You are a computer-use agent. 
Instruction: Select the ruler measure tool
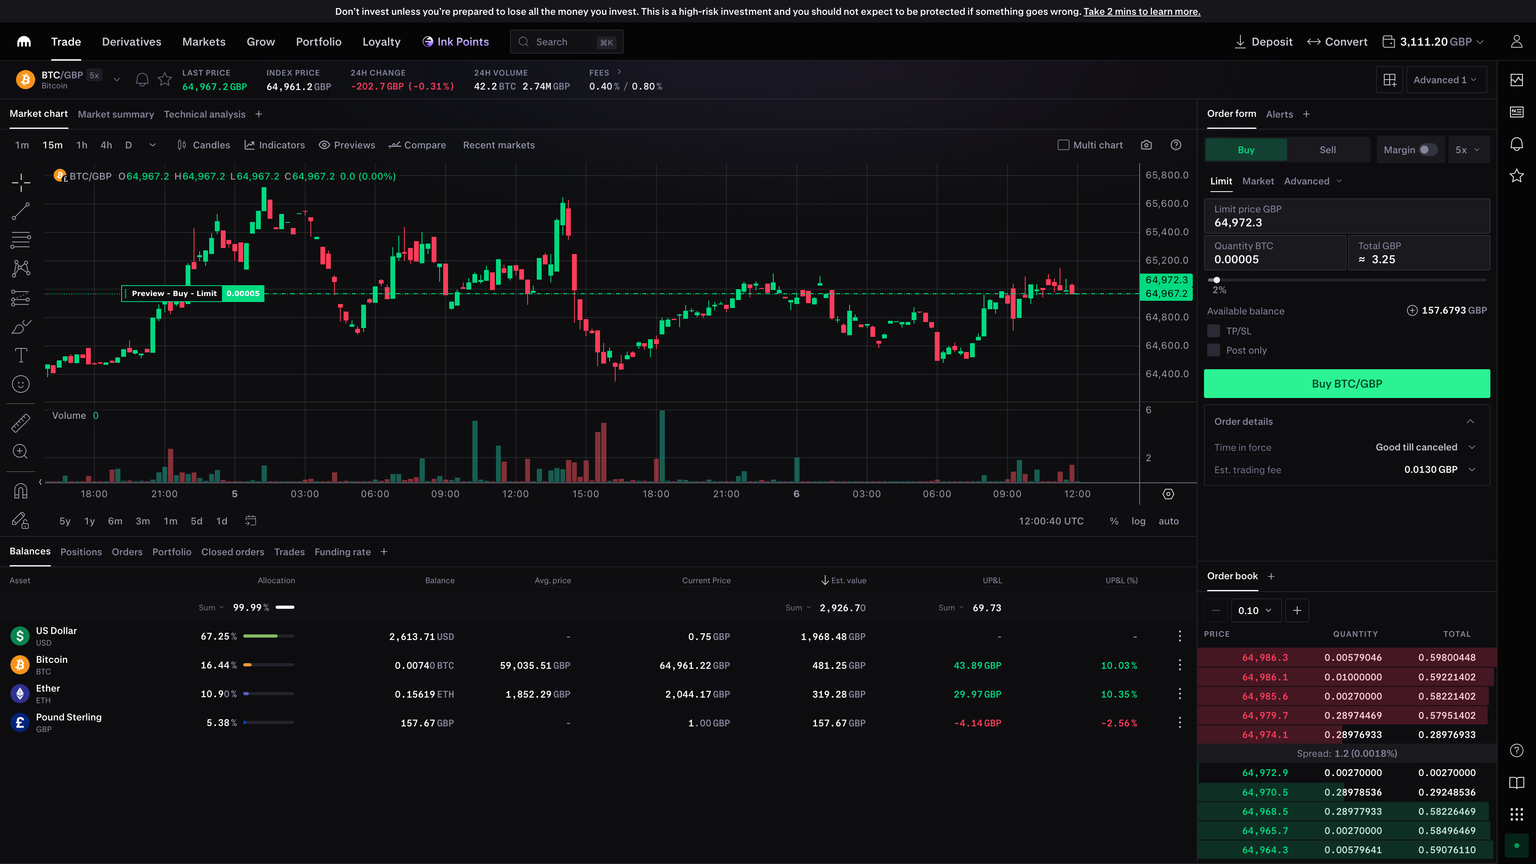(20, 424)
